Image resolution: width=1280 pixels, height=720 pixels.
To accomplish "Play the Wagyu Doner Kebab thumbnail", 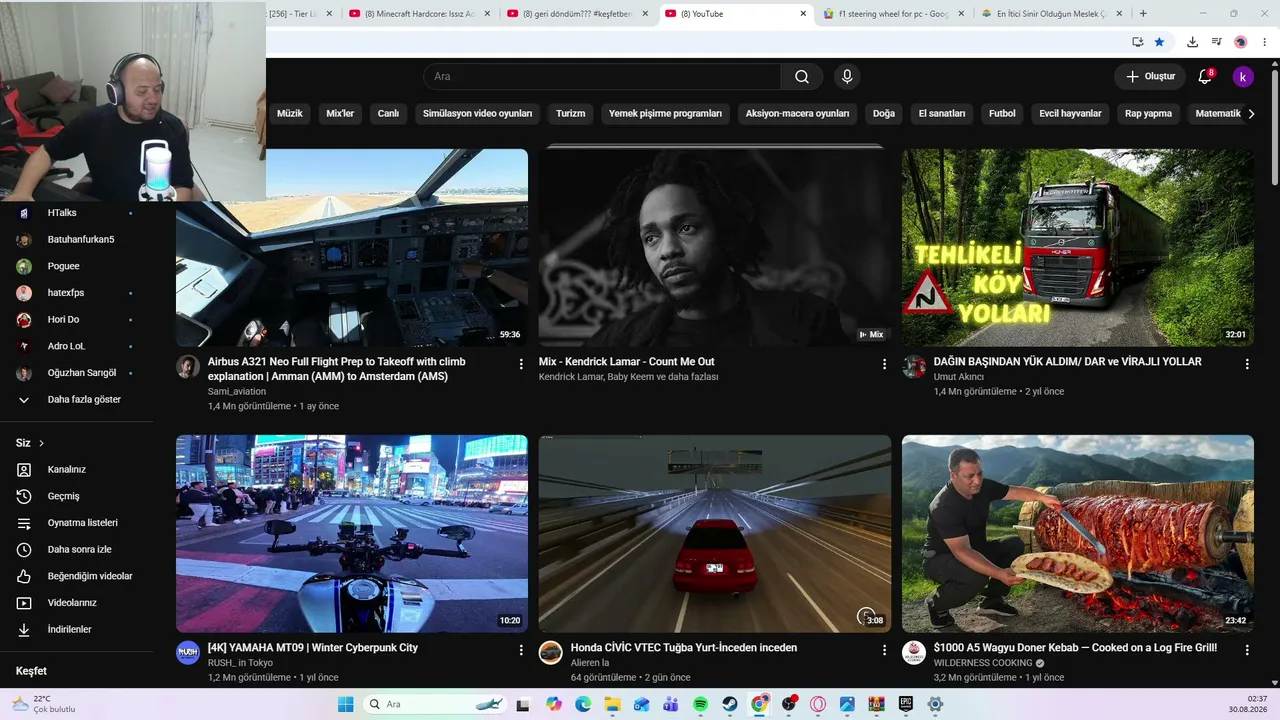I will pos(1078,534).
